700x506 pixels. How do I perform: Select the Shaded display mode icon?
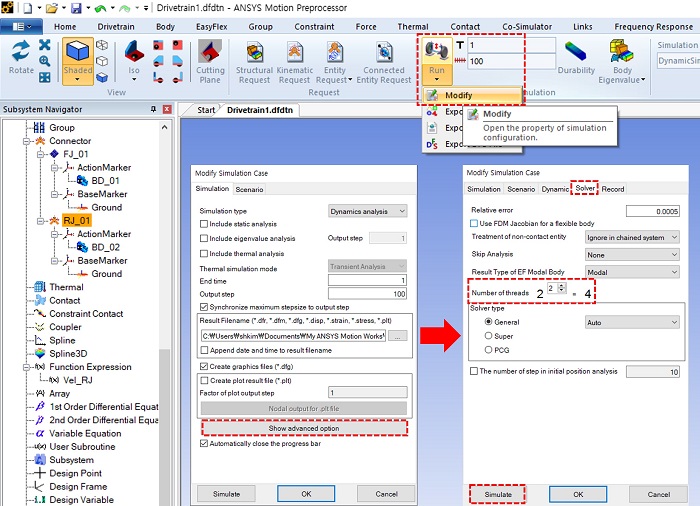tap(78, 50)
